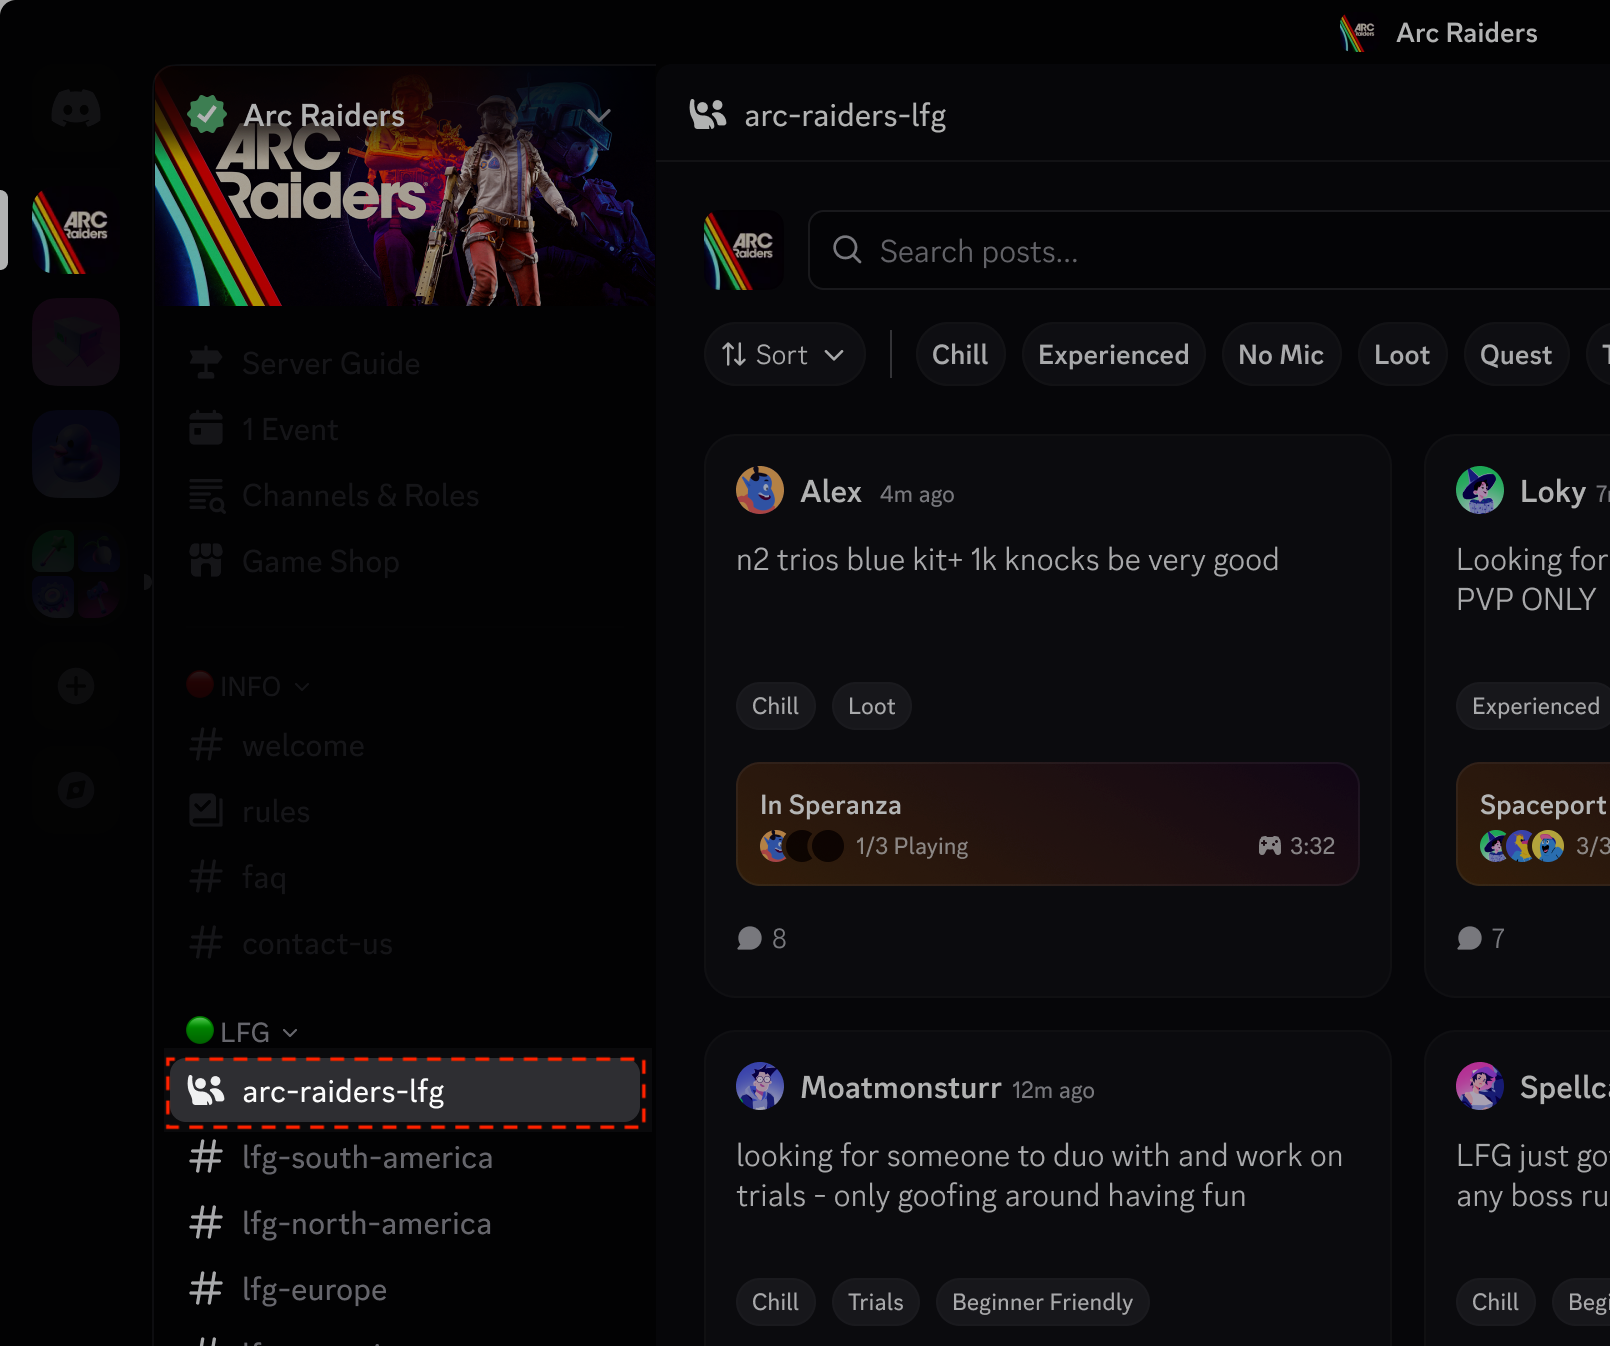This screenshot has width=1610, height=1346.
Task: Click the Search posts field
Action: click(1209, 250)
